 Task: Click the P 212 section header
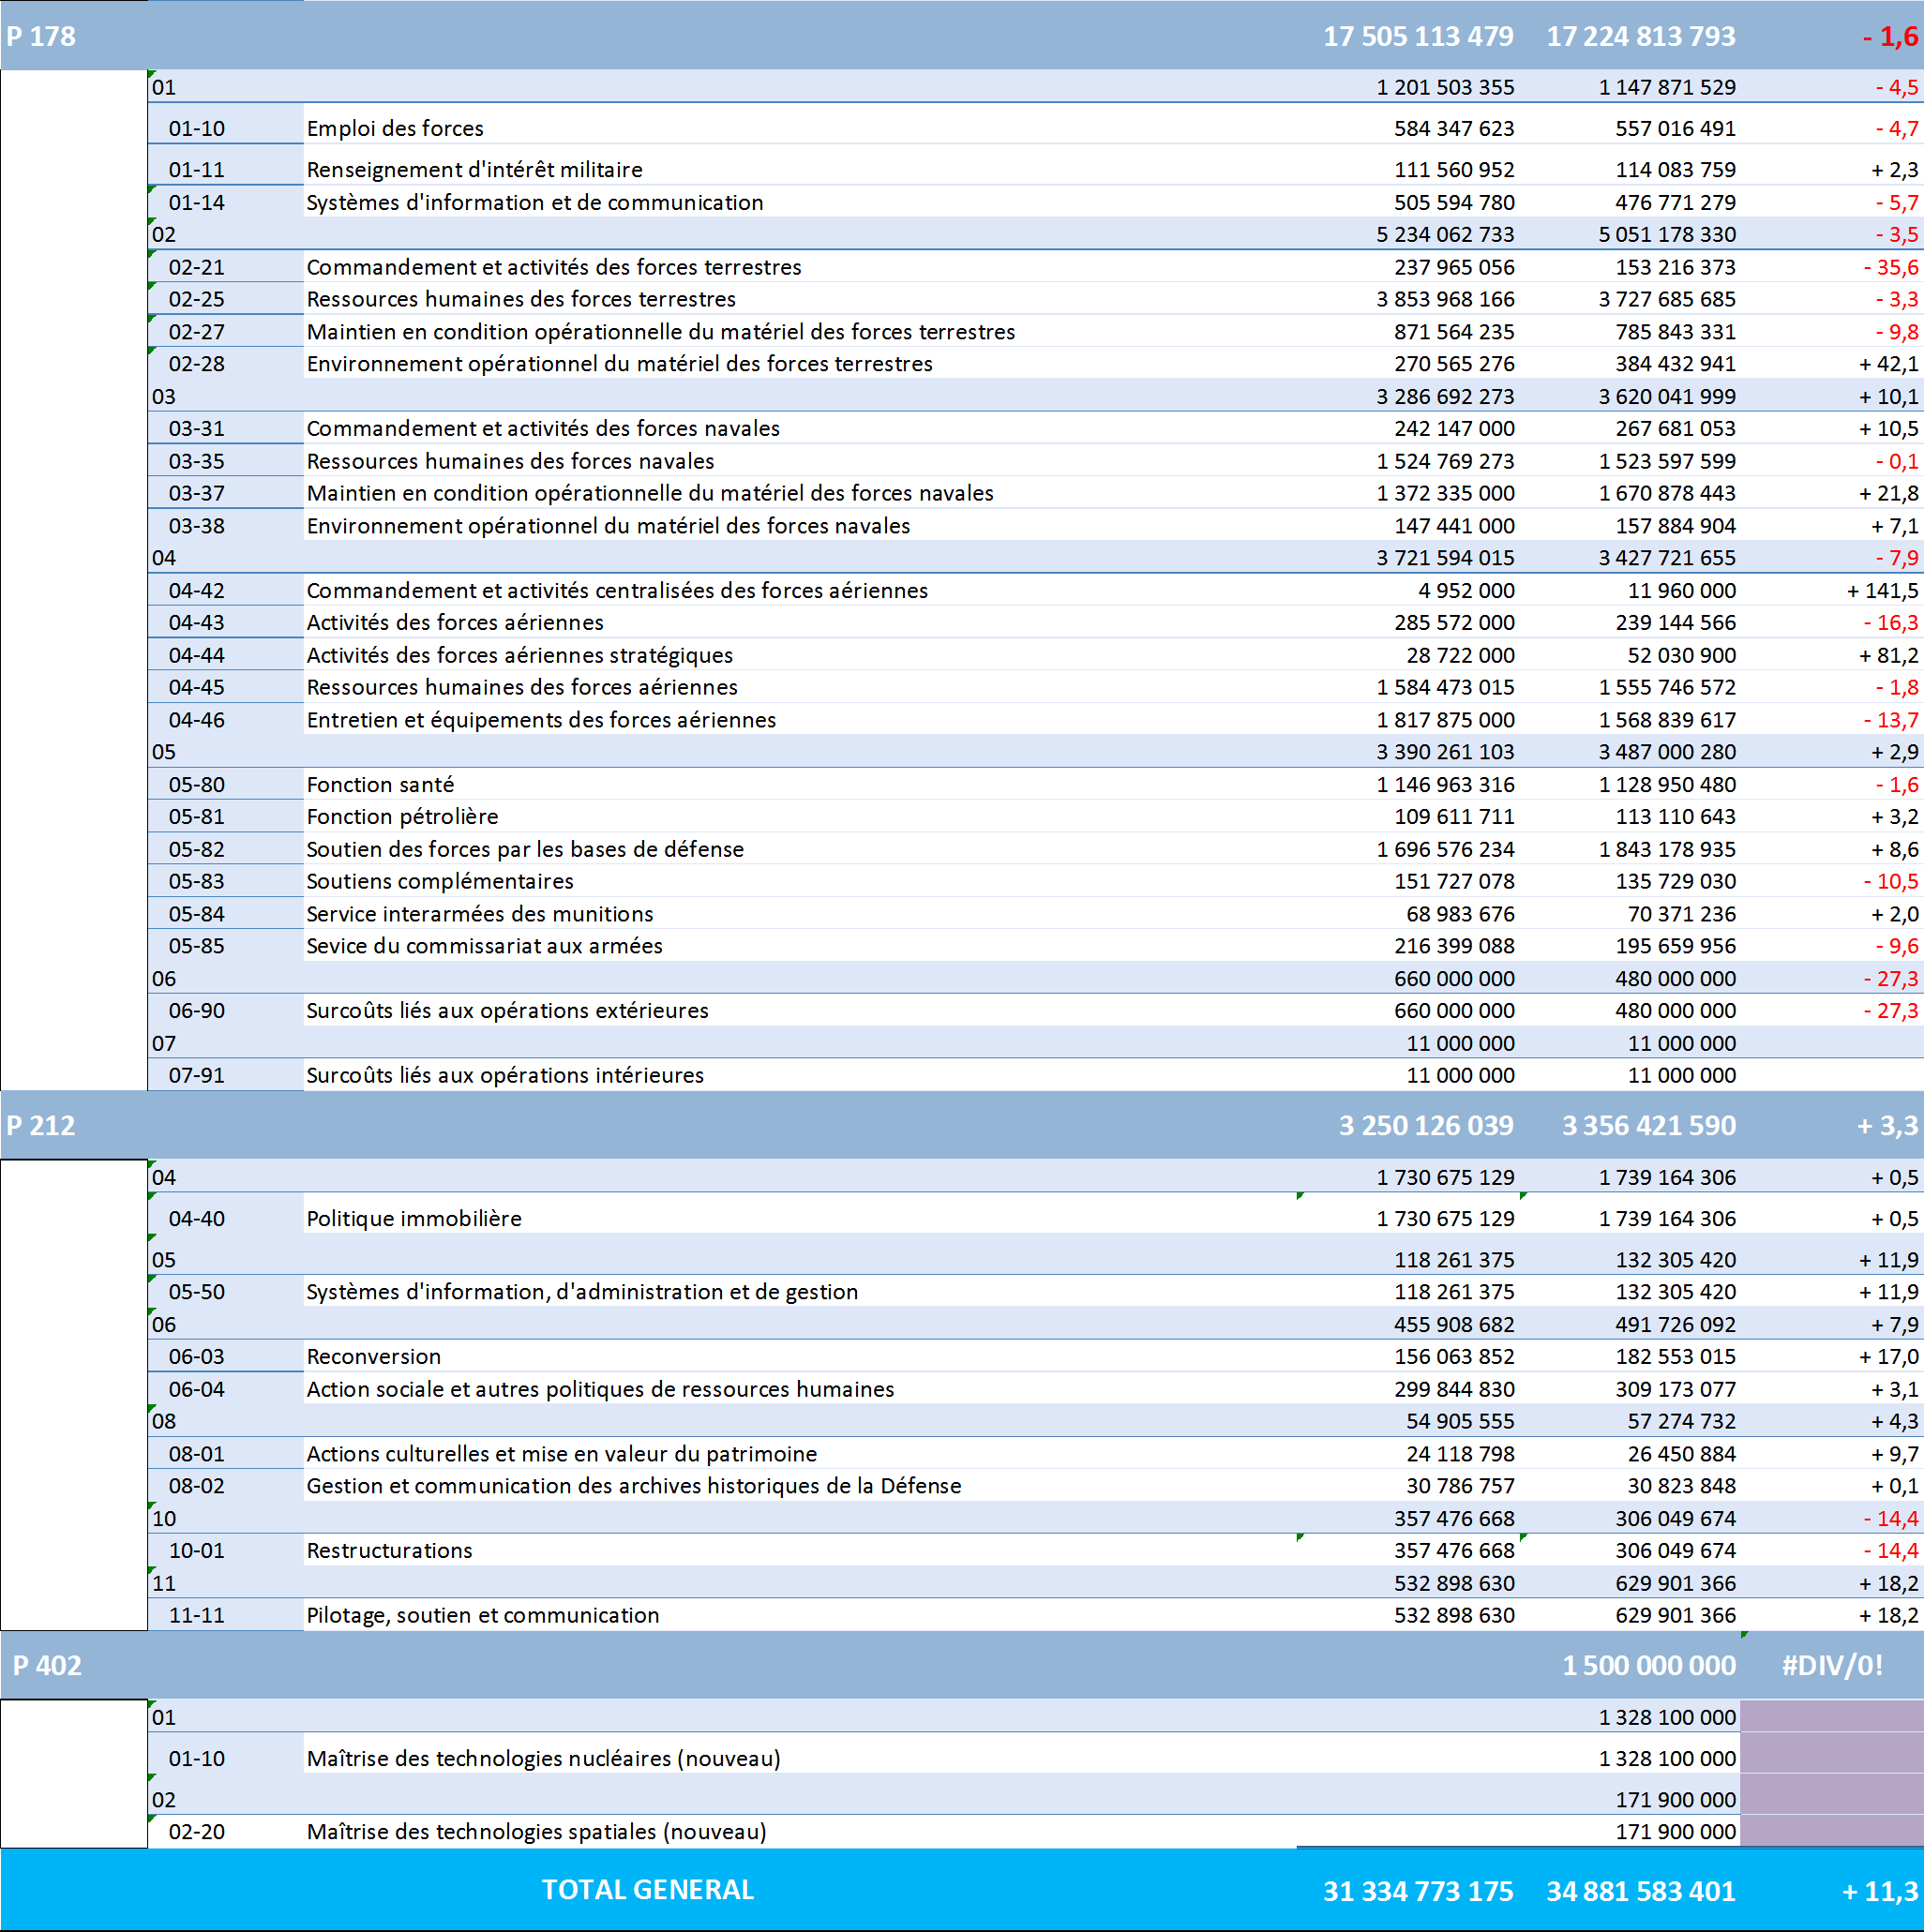pos(41,1126)
